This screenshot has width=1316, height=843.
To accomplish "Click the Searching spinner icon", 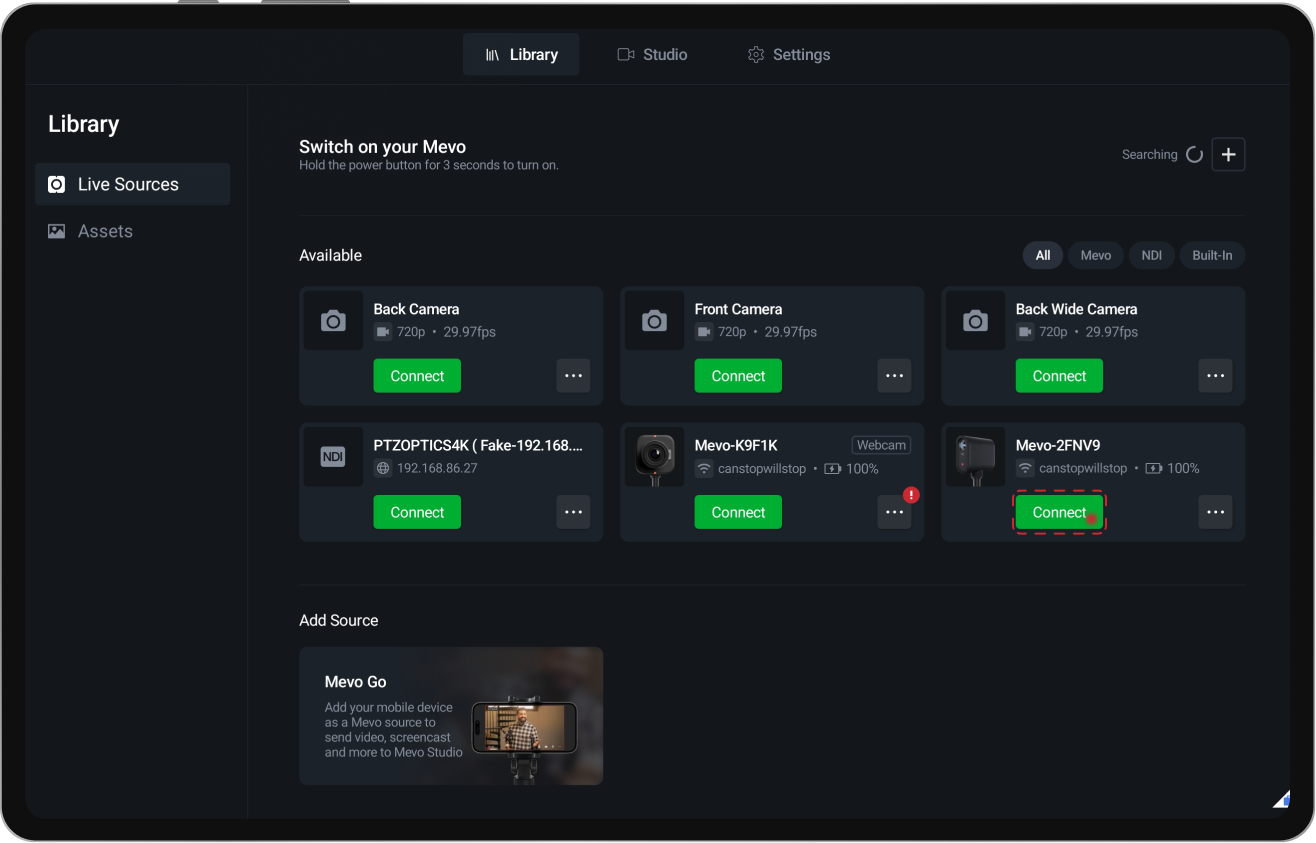I will (x=1194, y=154).
